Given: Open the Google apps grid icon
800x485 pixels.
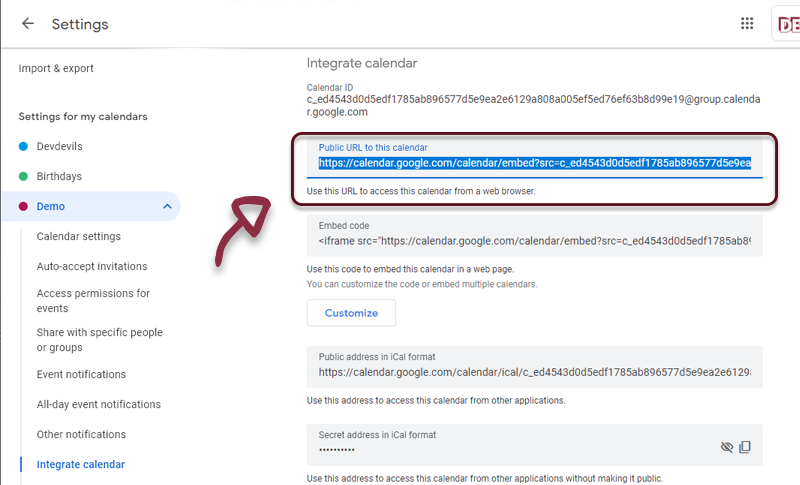Looking at the screenshot, I should pos(746,24).
